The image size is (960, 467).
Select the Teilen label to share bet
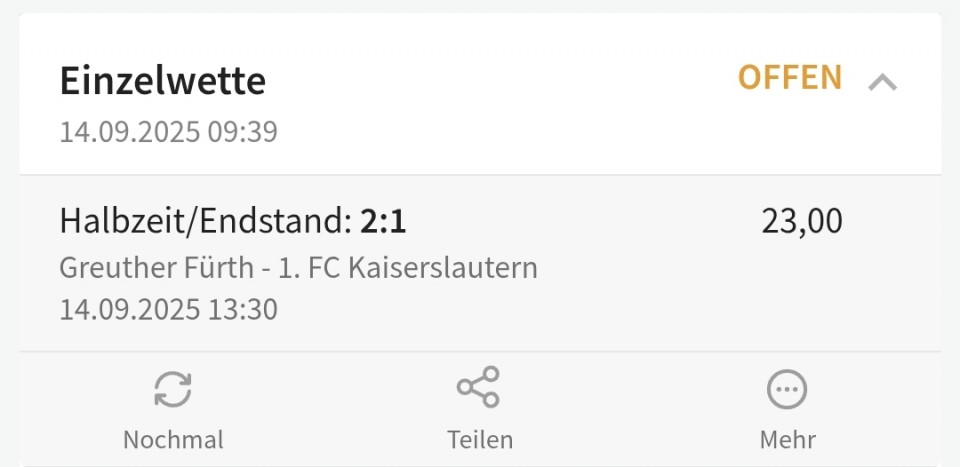tap(479, 440)
